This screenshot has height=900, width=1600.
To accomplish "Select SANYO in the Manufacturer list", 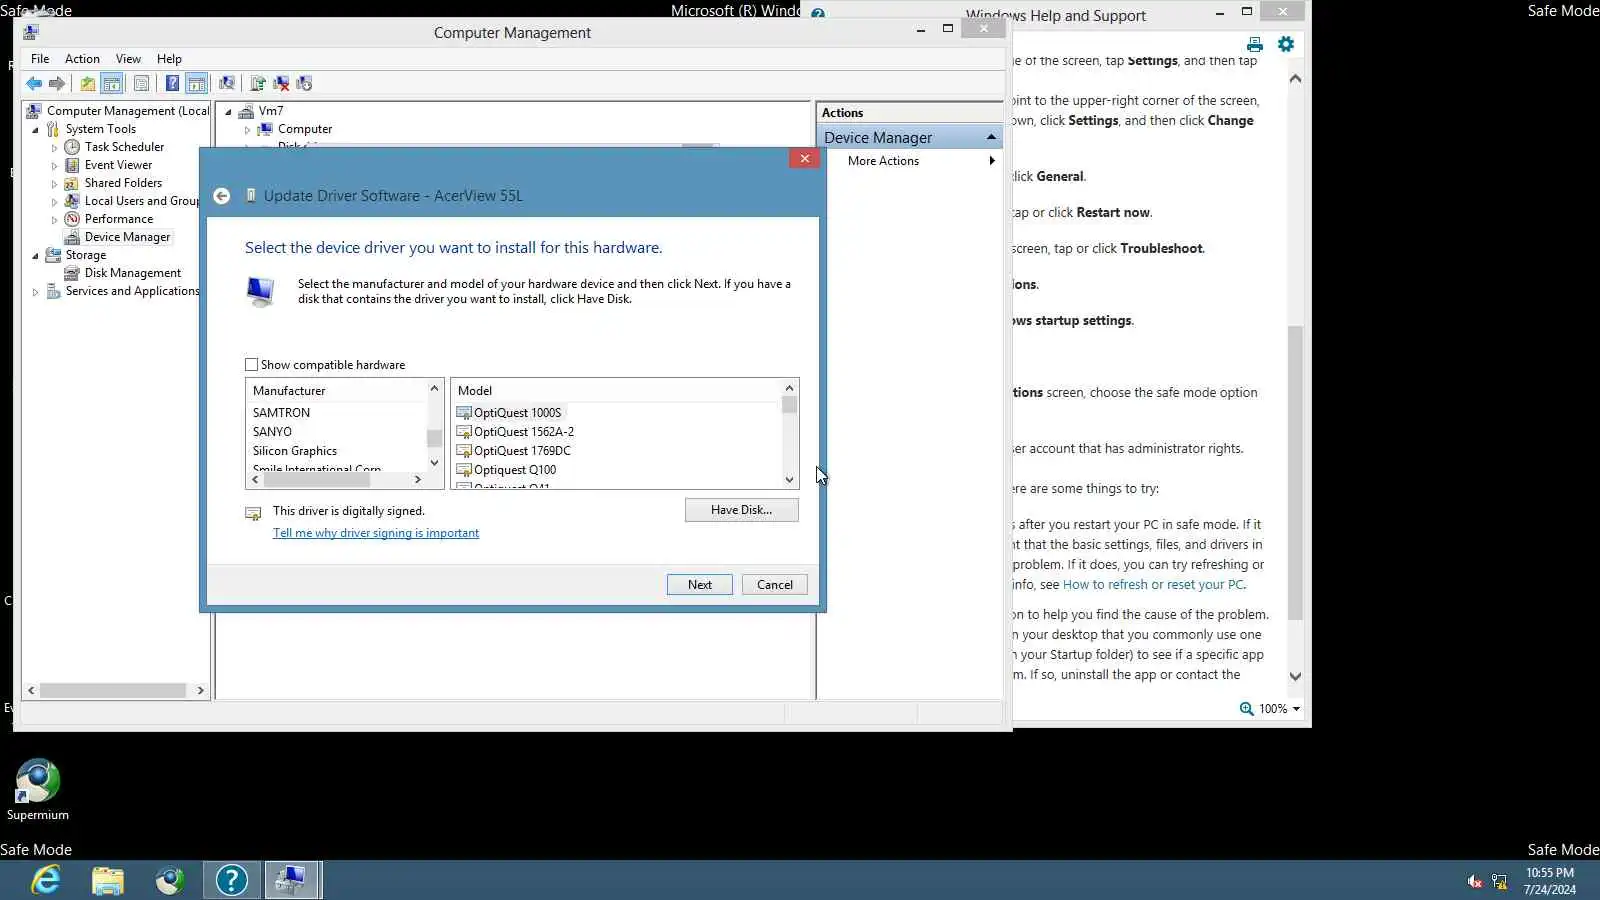I will [272, 432].
